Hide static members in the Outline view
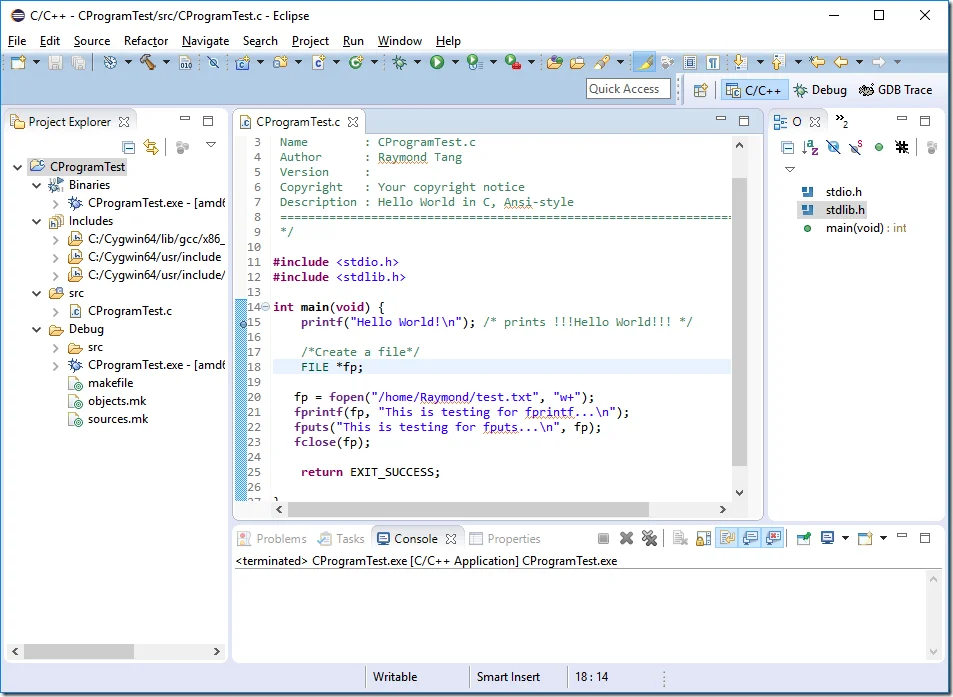The height and width of the screenshot is (697, 953). click(855, 147)
